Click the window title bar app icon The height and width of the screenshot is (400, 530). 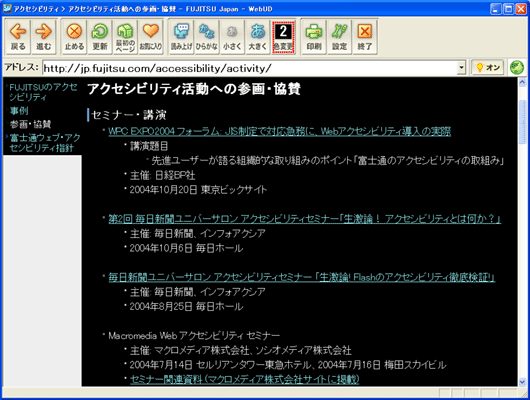pos(7,8)
